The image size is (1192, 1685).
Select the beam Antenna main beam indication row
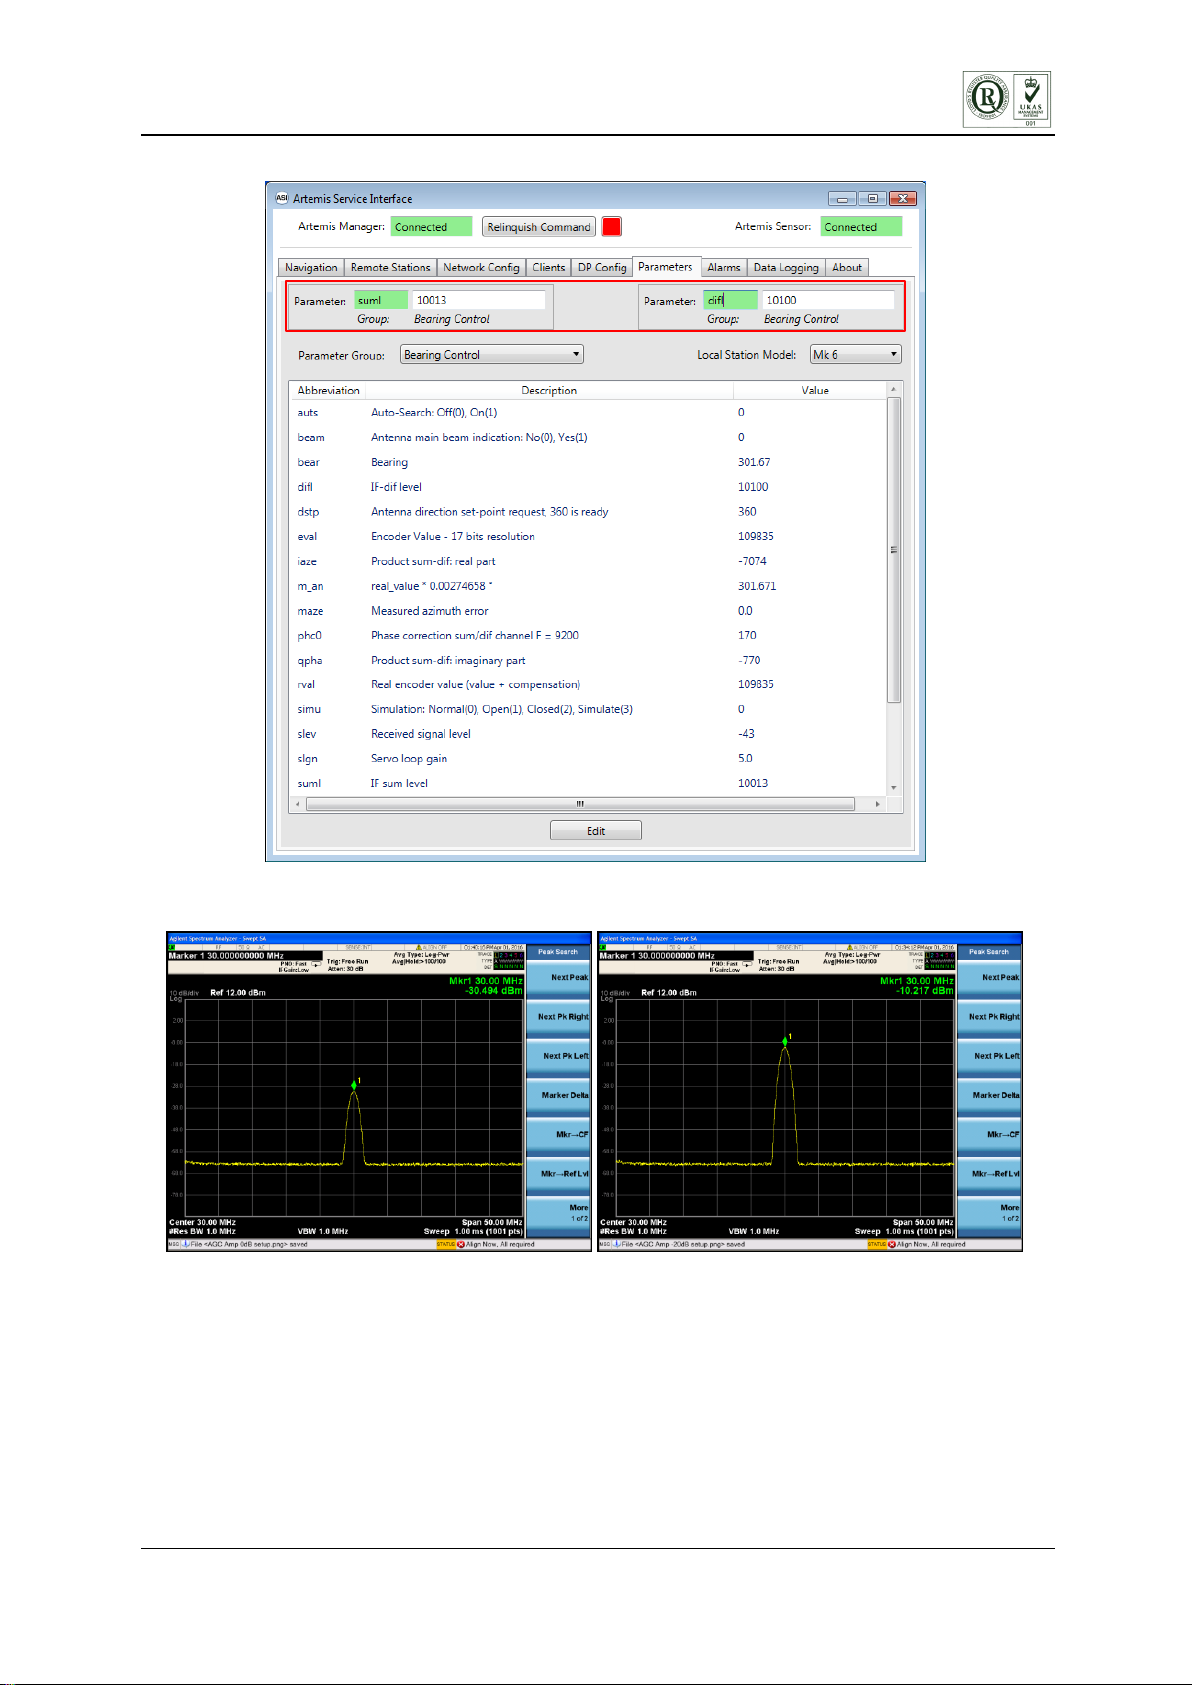pyautogui.click(x=588, y=438)
